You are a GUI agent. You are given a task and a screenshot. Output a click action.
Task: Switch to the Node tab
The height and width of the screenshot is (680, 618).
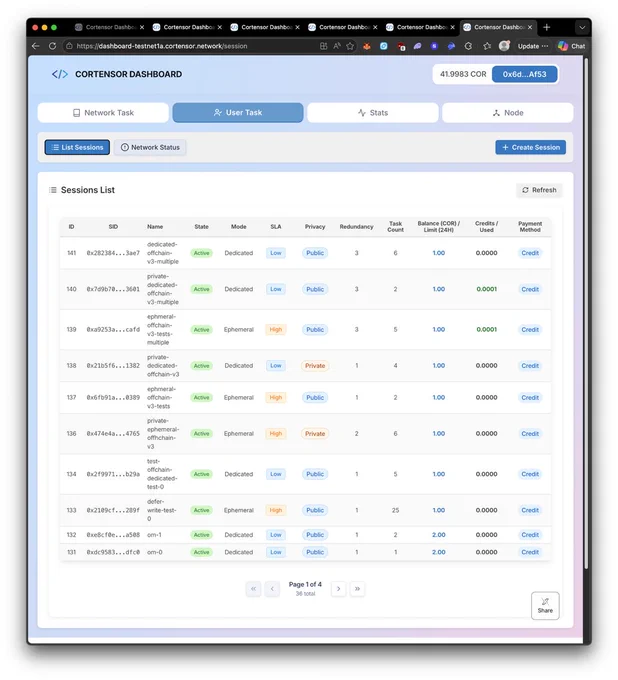[507, 113]
